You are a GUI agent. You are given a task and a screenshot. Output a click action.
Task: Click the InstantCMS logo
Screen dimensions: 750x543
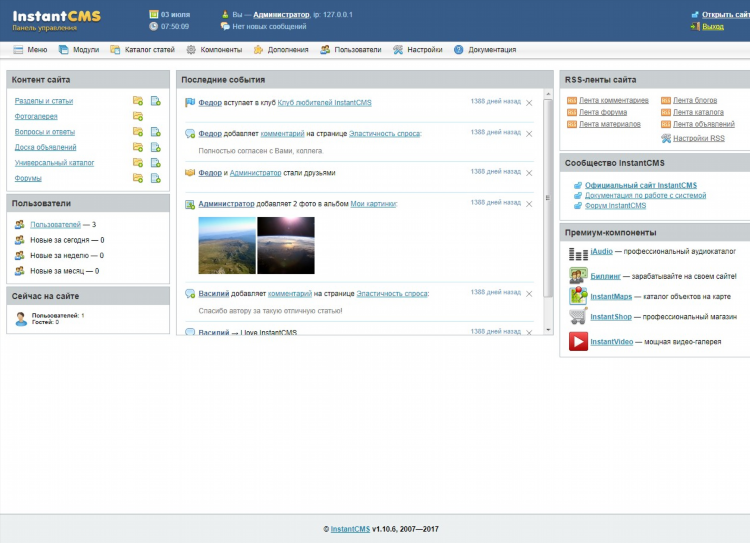pyautogui.click(x=56, y=17)
